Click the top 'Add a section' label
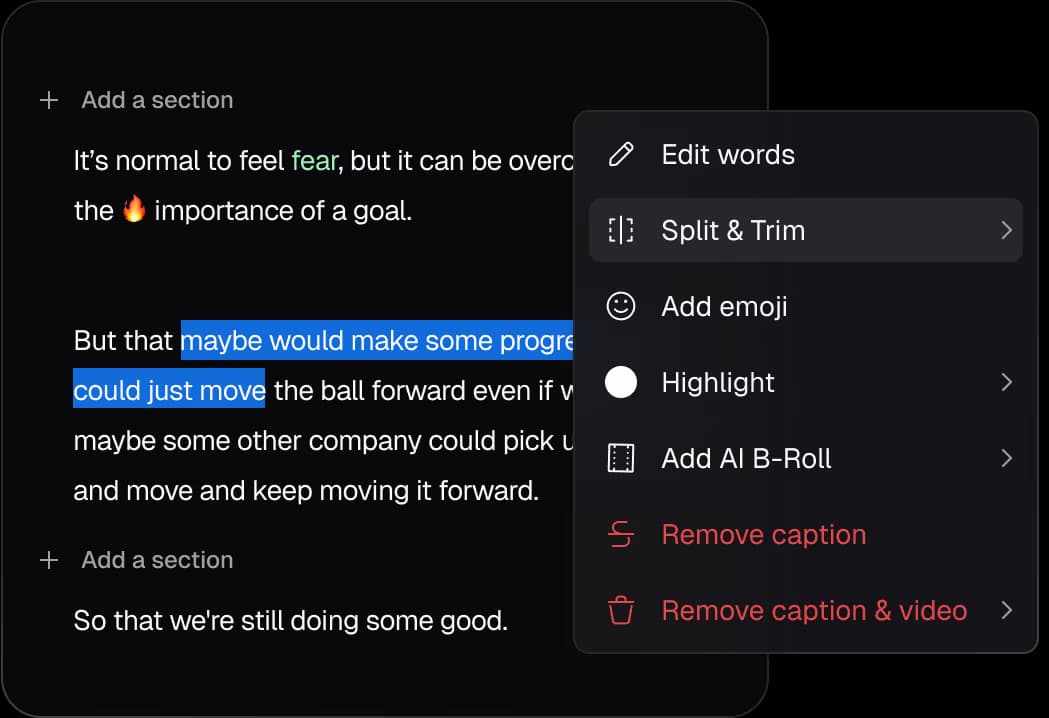 (x=157, y=100)
